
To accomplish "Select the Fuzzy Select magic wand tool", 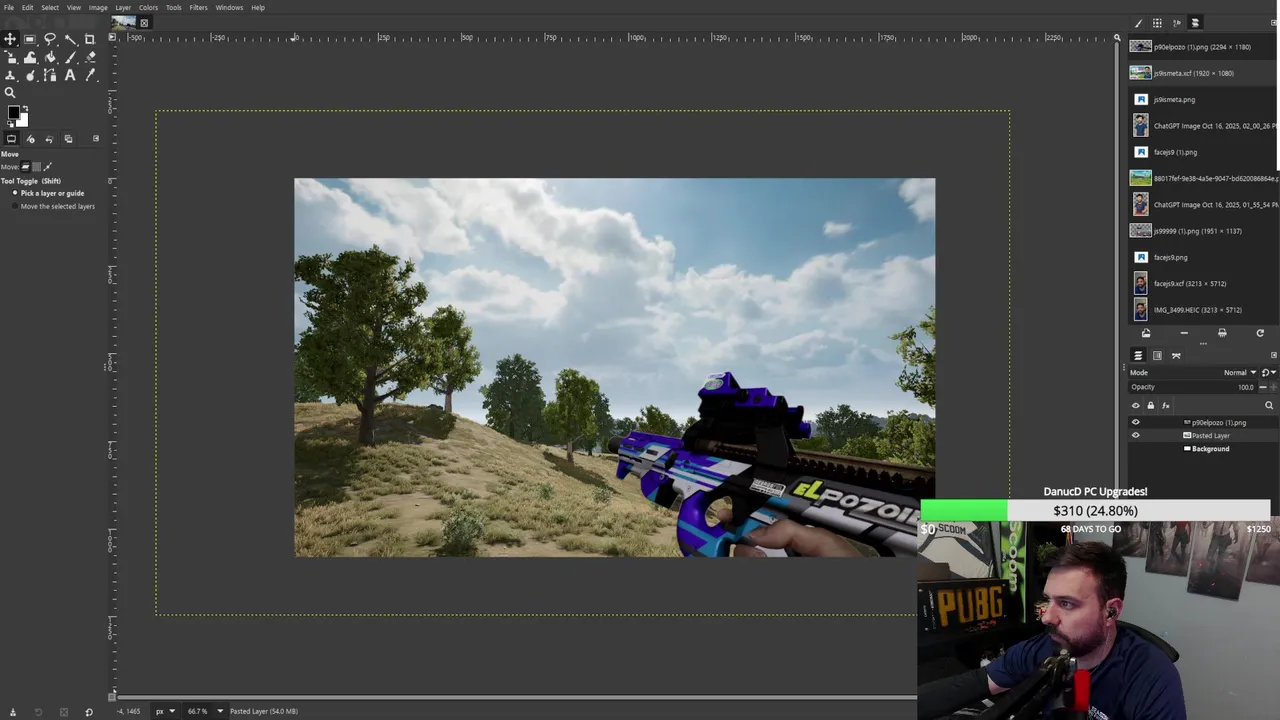I will [70, 39].
